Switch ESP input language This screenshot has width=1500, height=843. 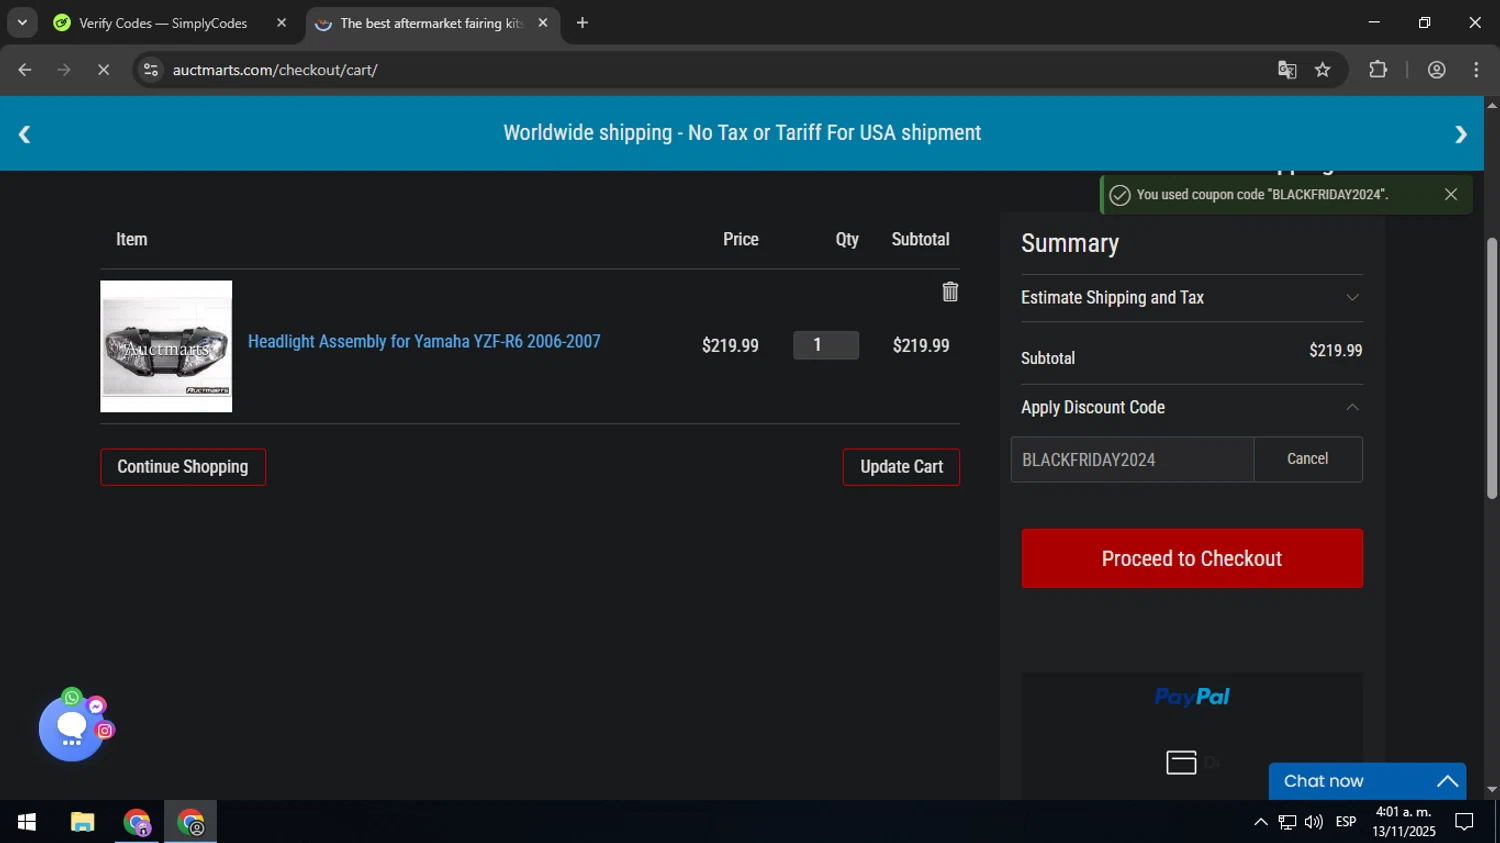(1346, 822)
